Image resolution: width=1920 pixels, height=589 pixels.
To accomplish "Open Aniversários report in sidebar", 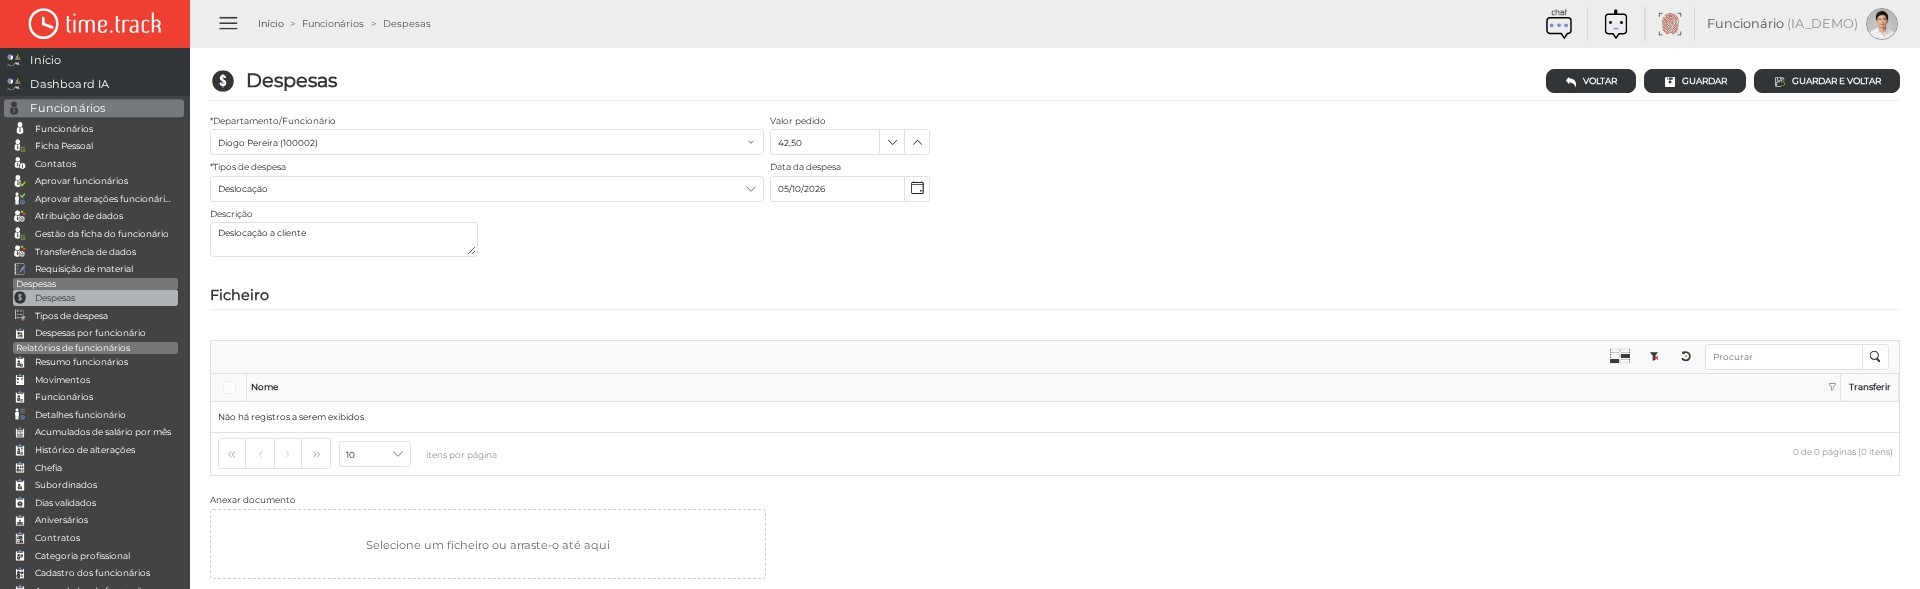I will [x=61, y=520].
